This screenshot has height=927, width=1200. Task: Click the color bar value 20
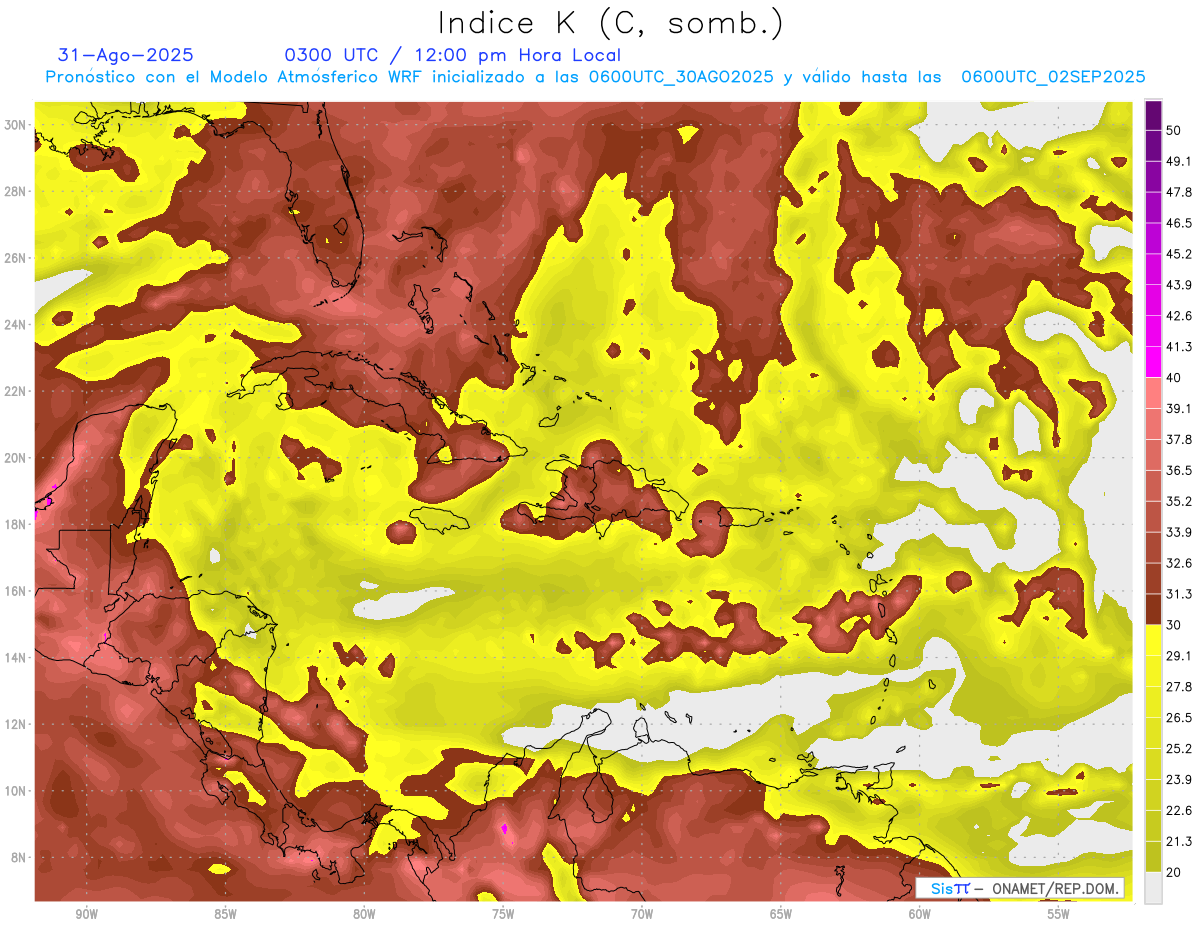[1174, 872]
